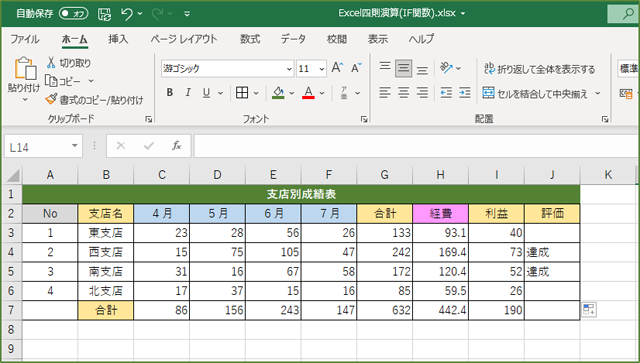The height and width of the screenshot is (363, 640).
Task: Click the bottom align icon
Action: tap(422, 70)
